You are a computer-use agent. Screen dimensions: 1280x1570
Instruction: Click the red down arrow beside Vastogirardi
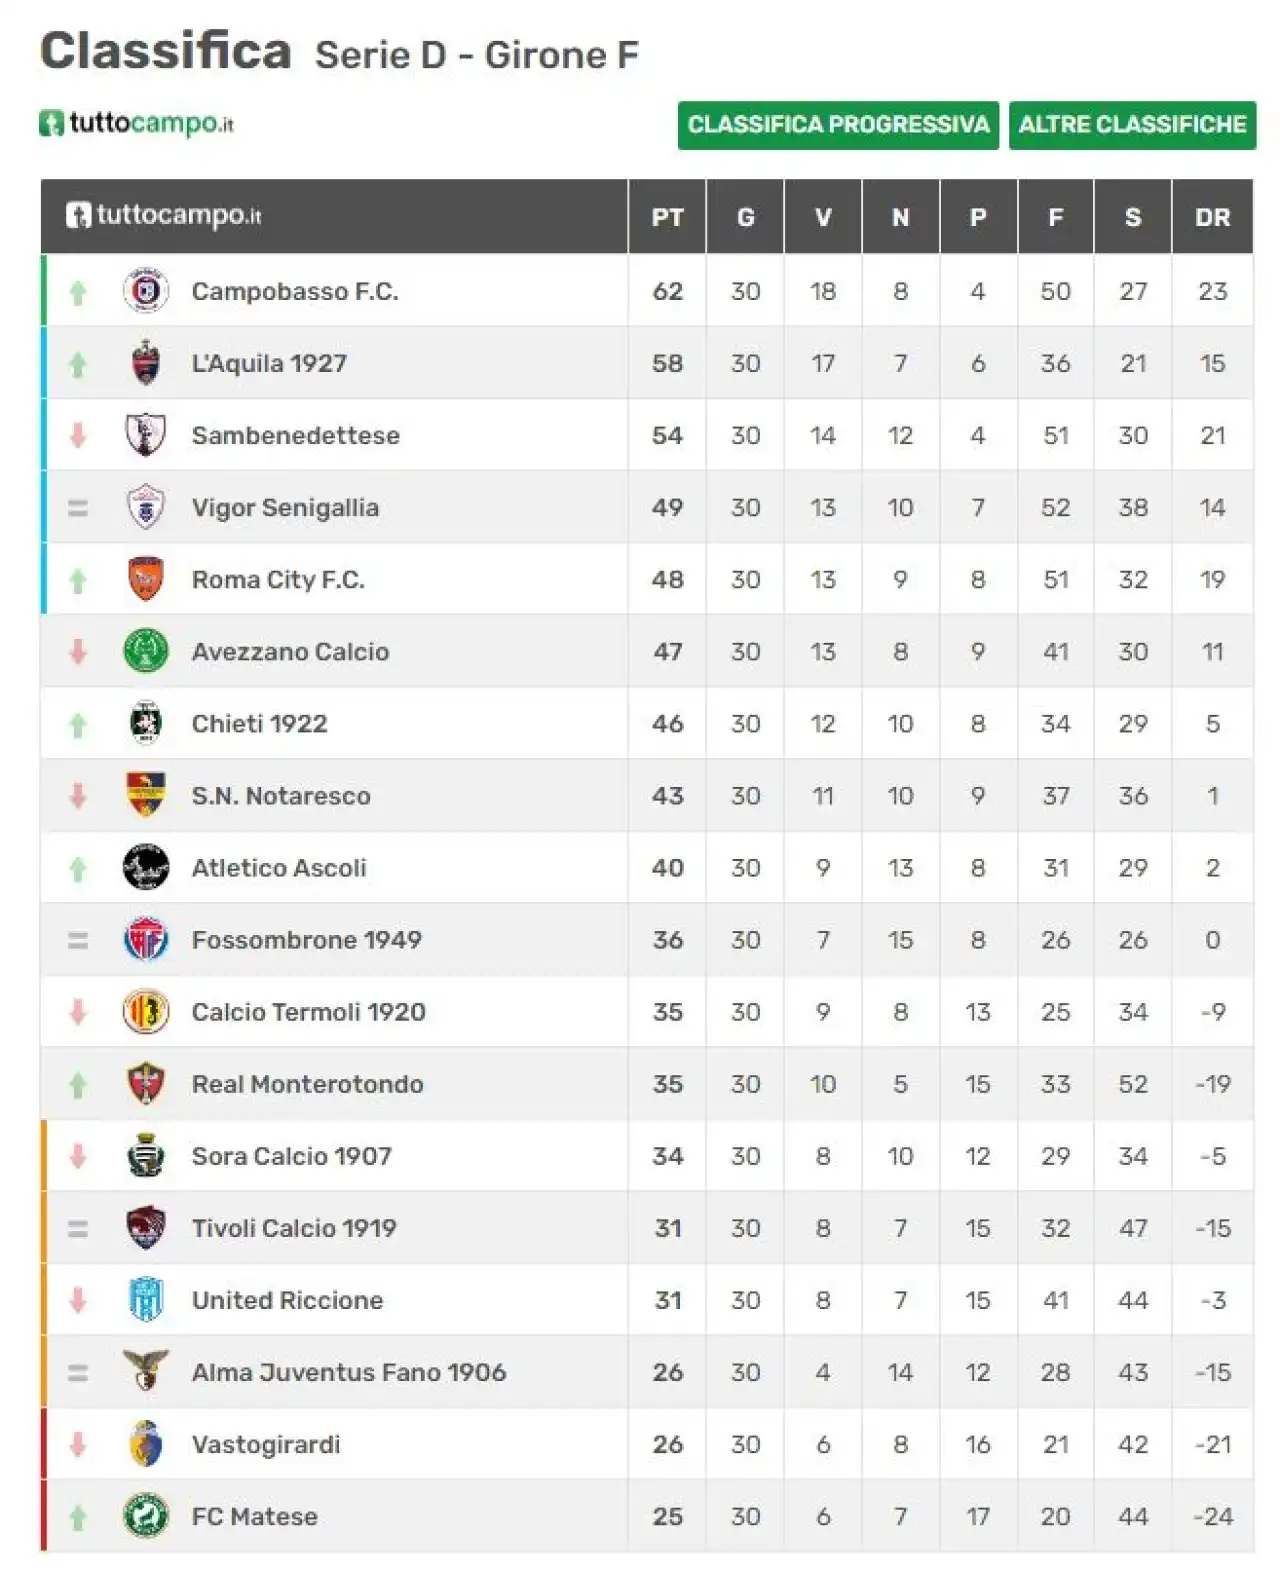click(x=78, y=1443)
